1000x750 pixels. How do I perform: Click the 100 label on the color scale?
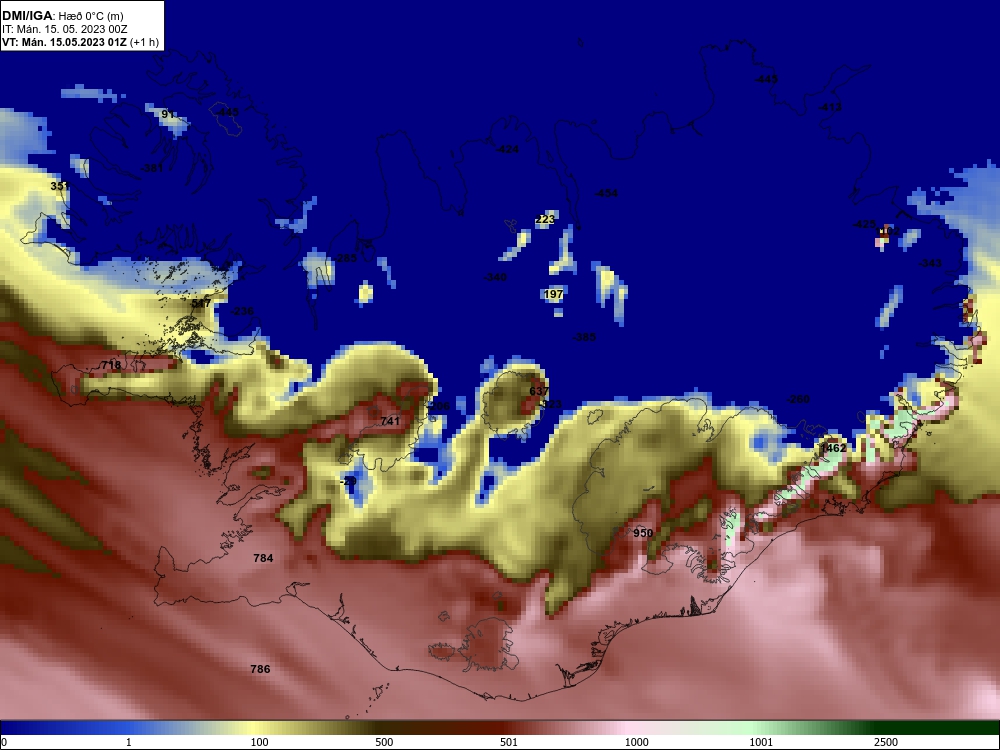pyautogui.click(x=260, y=742)
